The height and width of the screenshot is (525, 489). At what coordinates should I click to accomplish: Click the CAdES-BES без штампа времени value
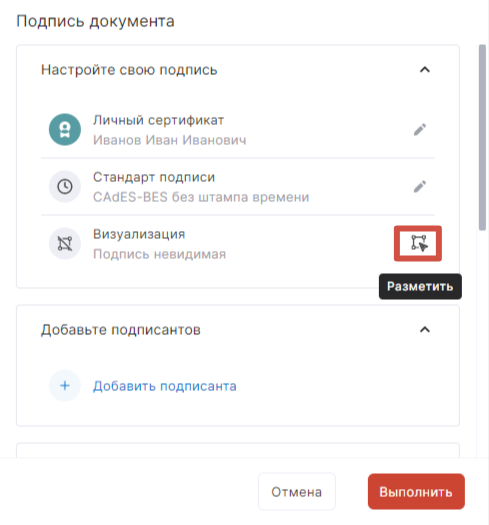(201, 197)
